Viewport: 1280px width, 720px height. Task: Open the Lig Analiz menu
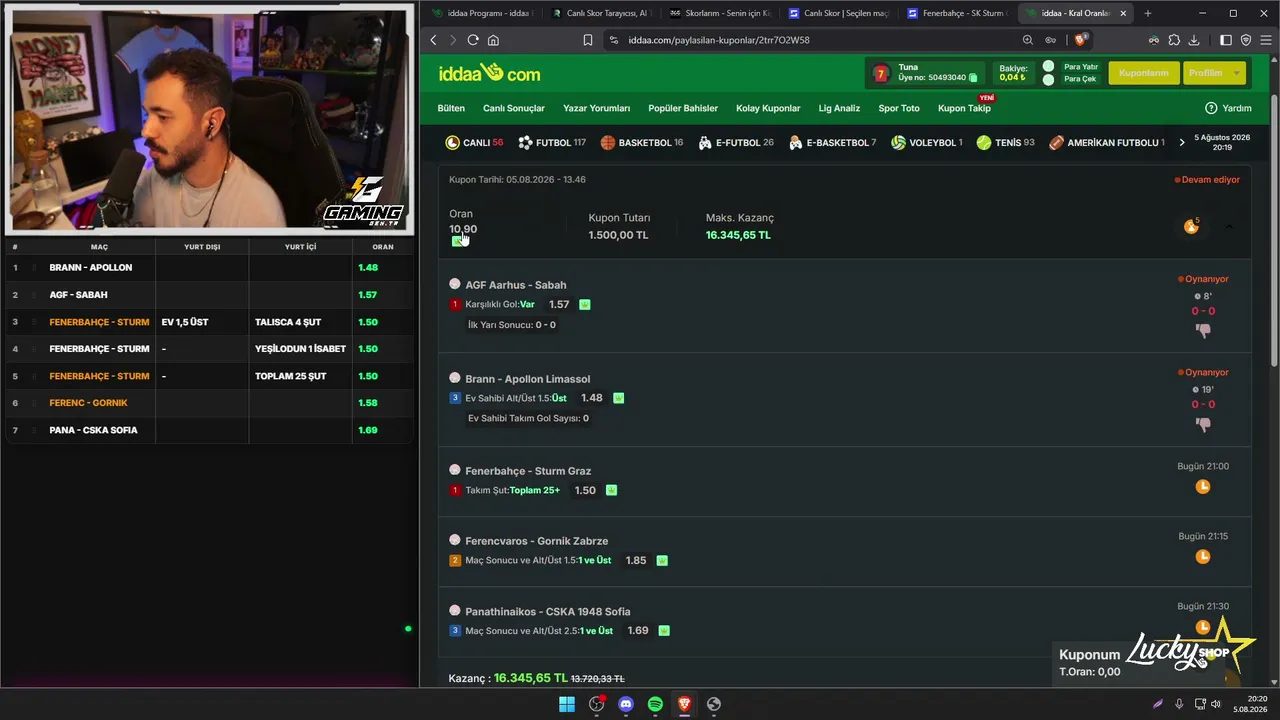(839, 108)
